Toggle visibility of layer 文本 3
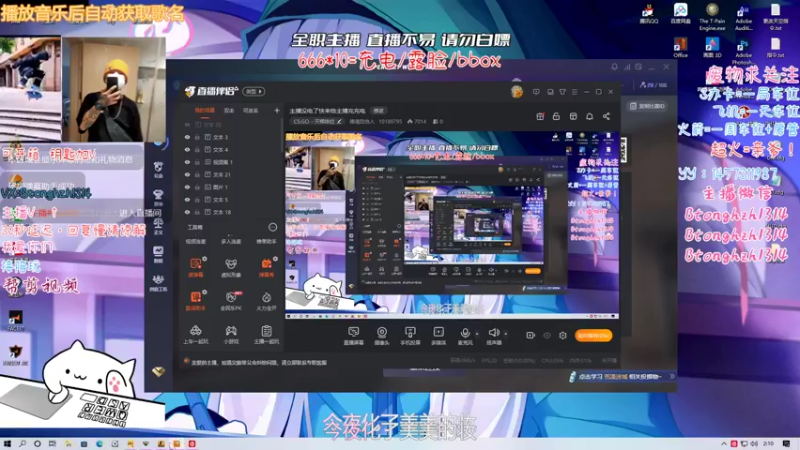 [x=187, y=137]
